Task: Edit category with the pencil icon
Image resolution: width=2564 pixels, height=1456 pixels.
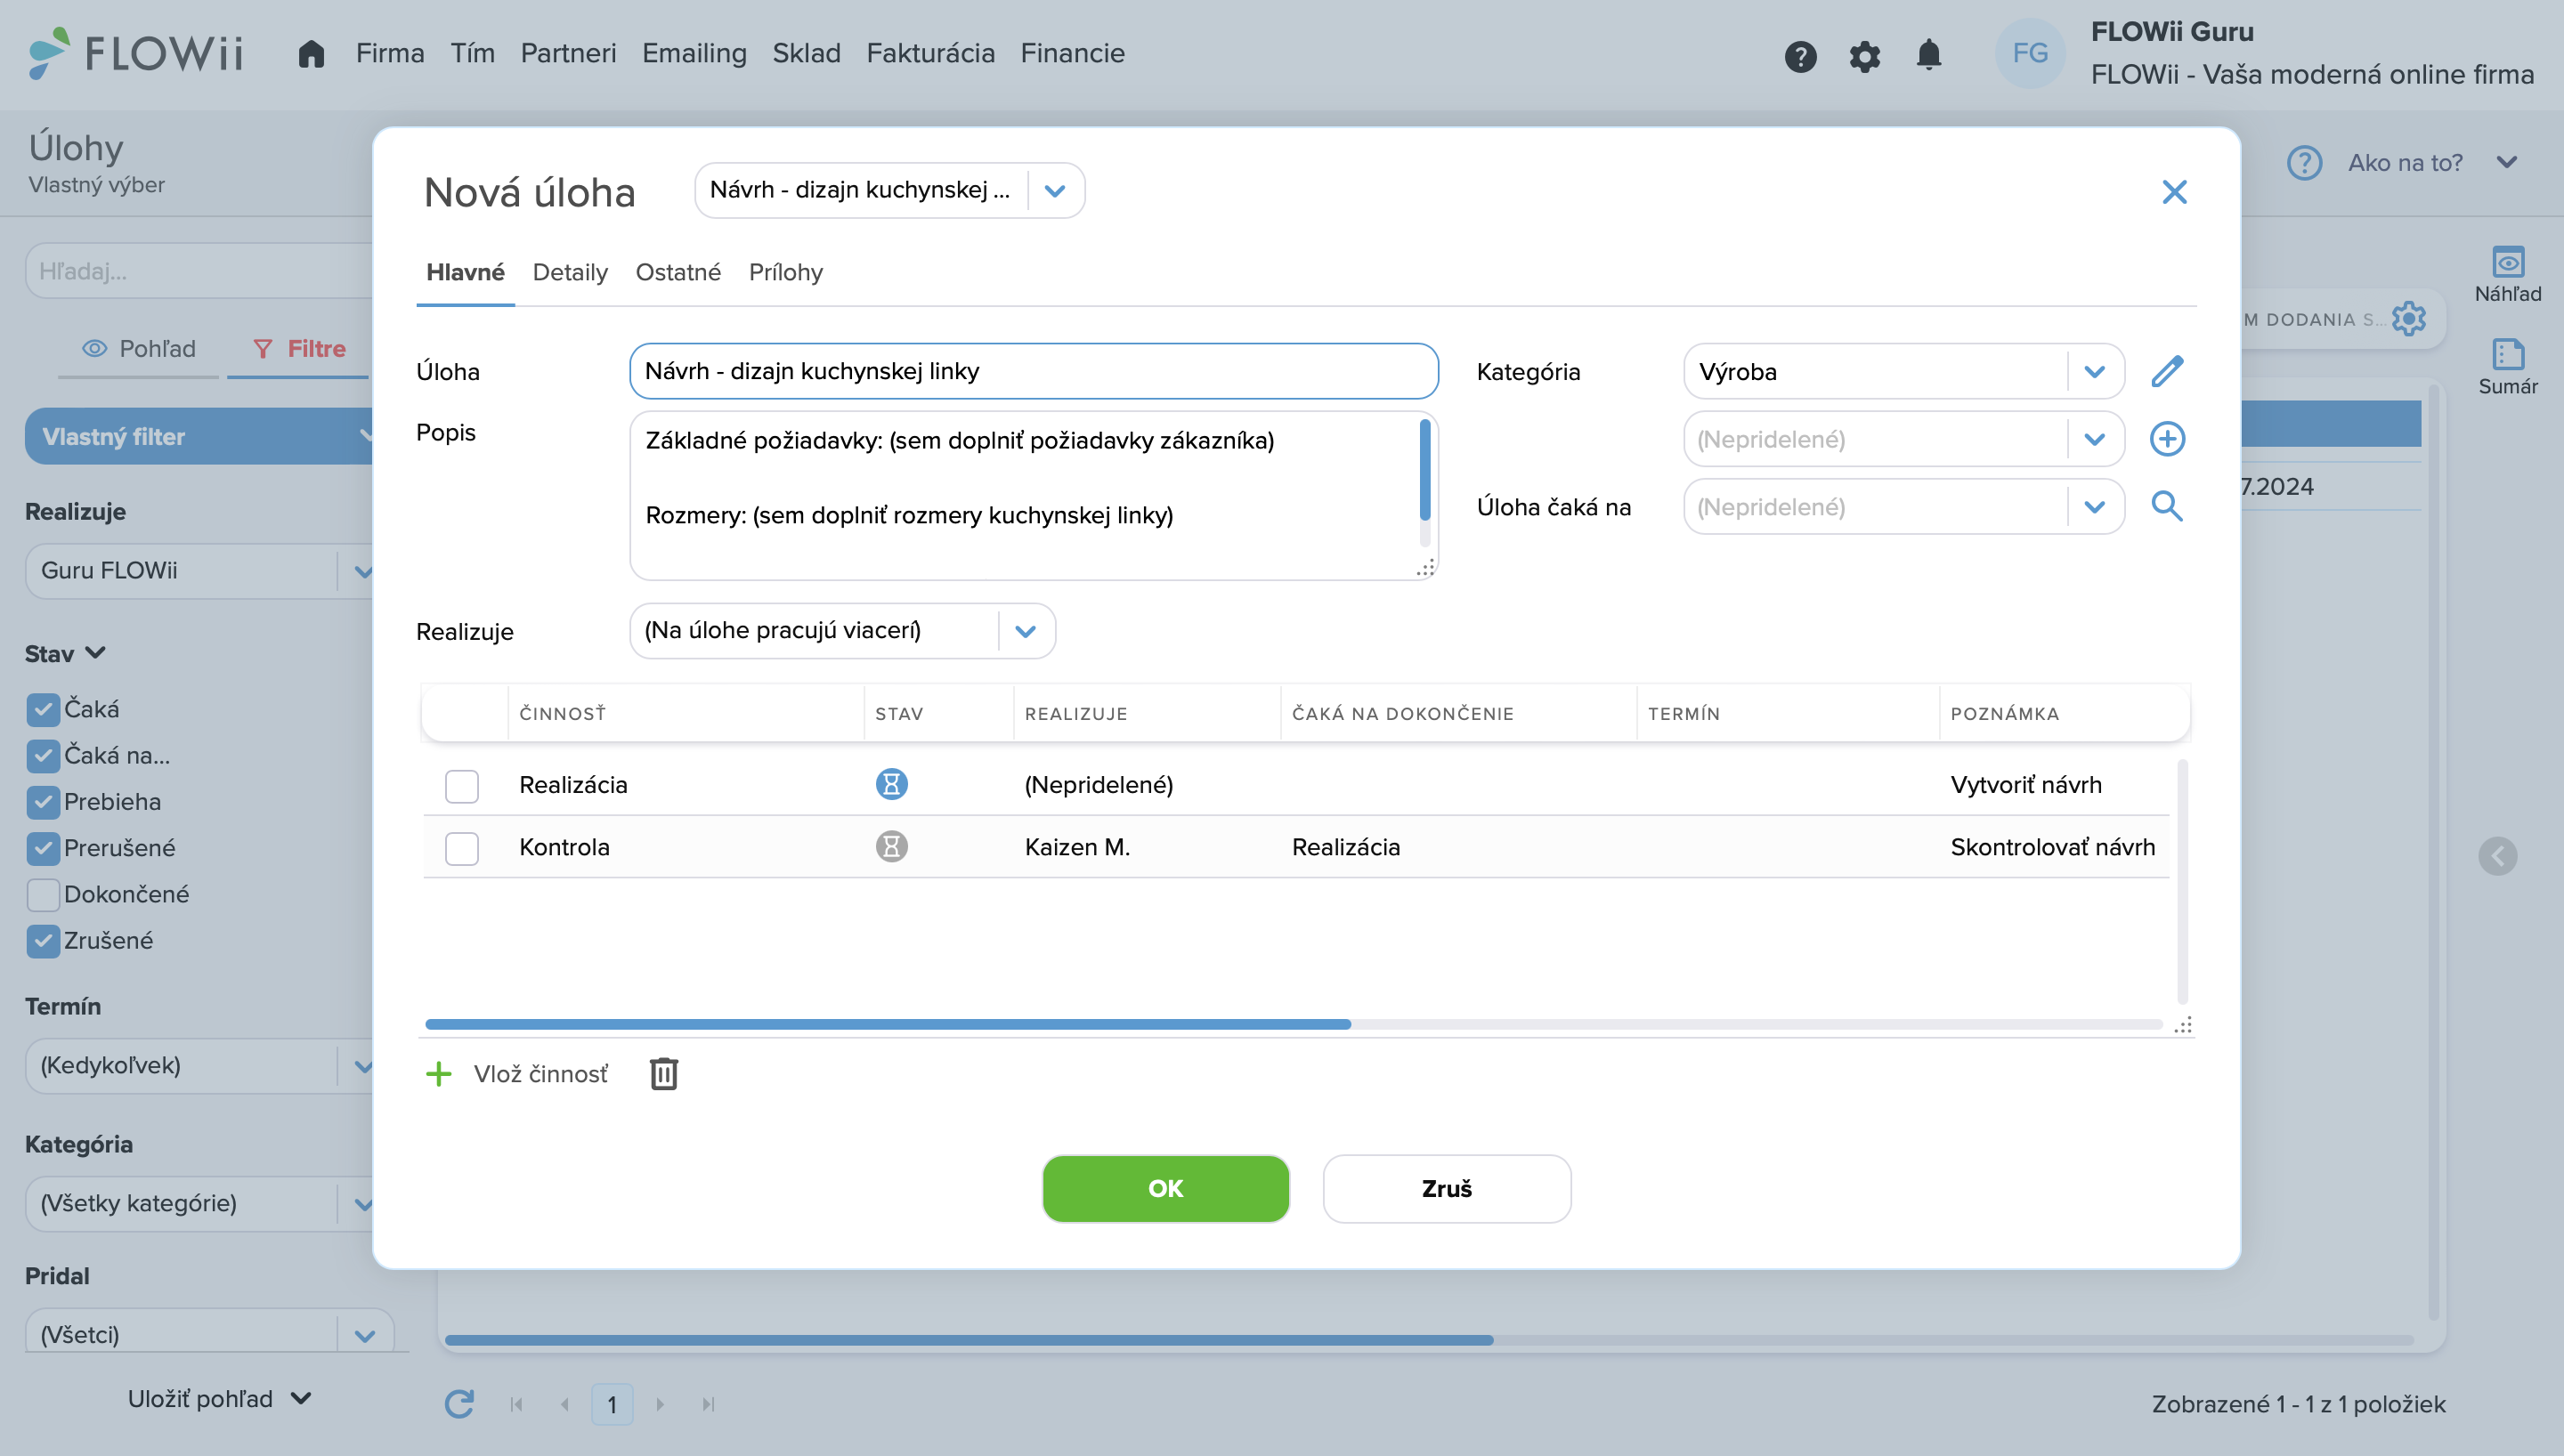Action: pos(2167,371)
